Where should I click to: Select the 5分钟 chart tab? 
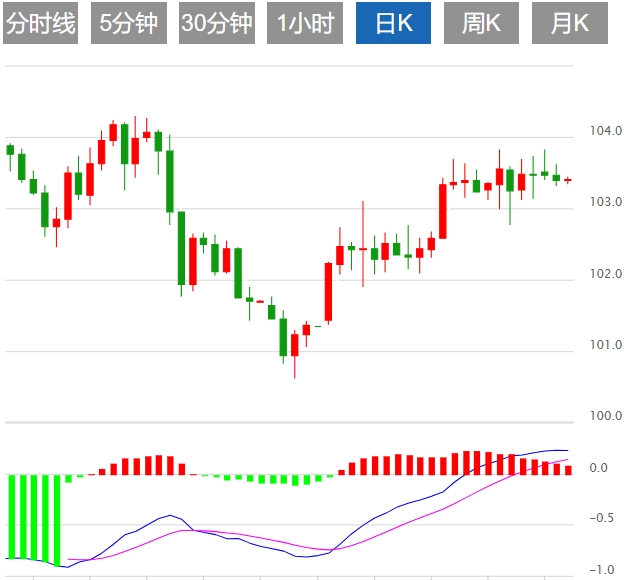pyautogui.click(x=129, y=23)
